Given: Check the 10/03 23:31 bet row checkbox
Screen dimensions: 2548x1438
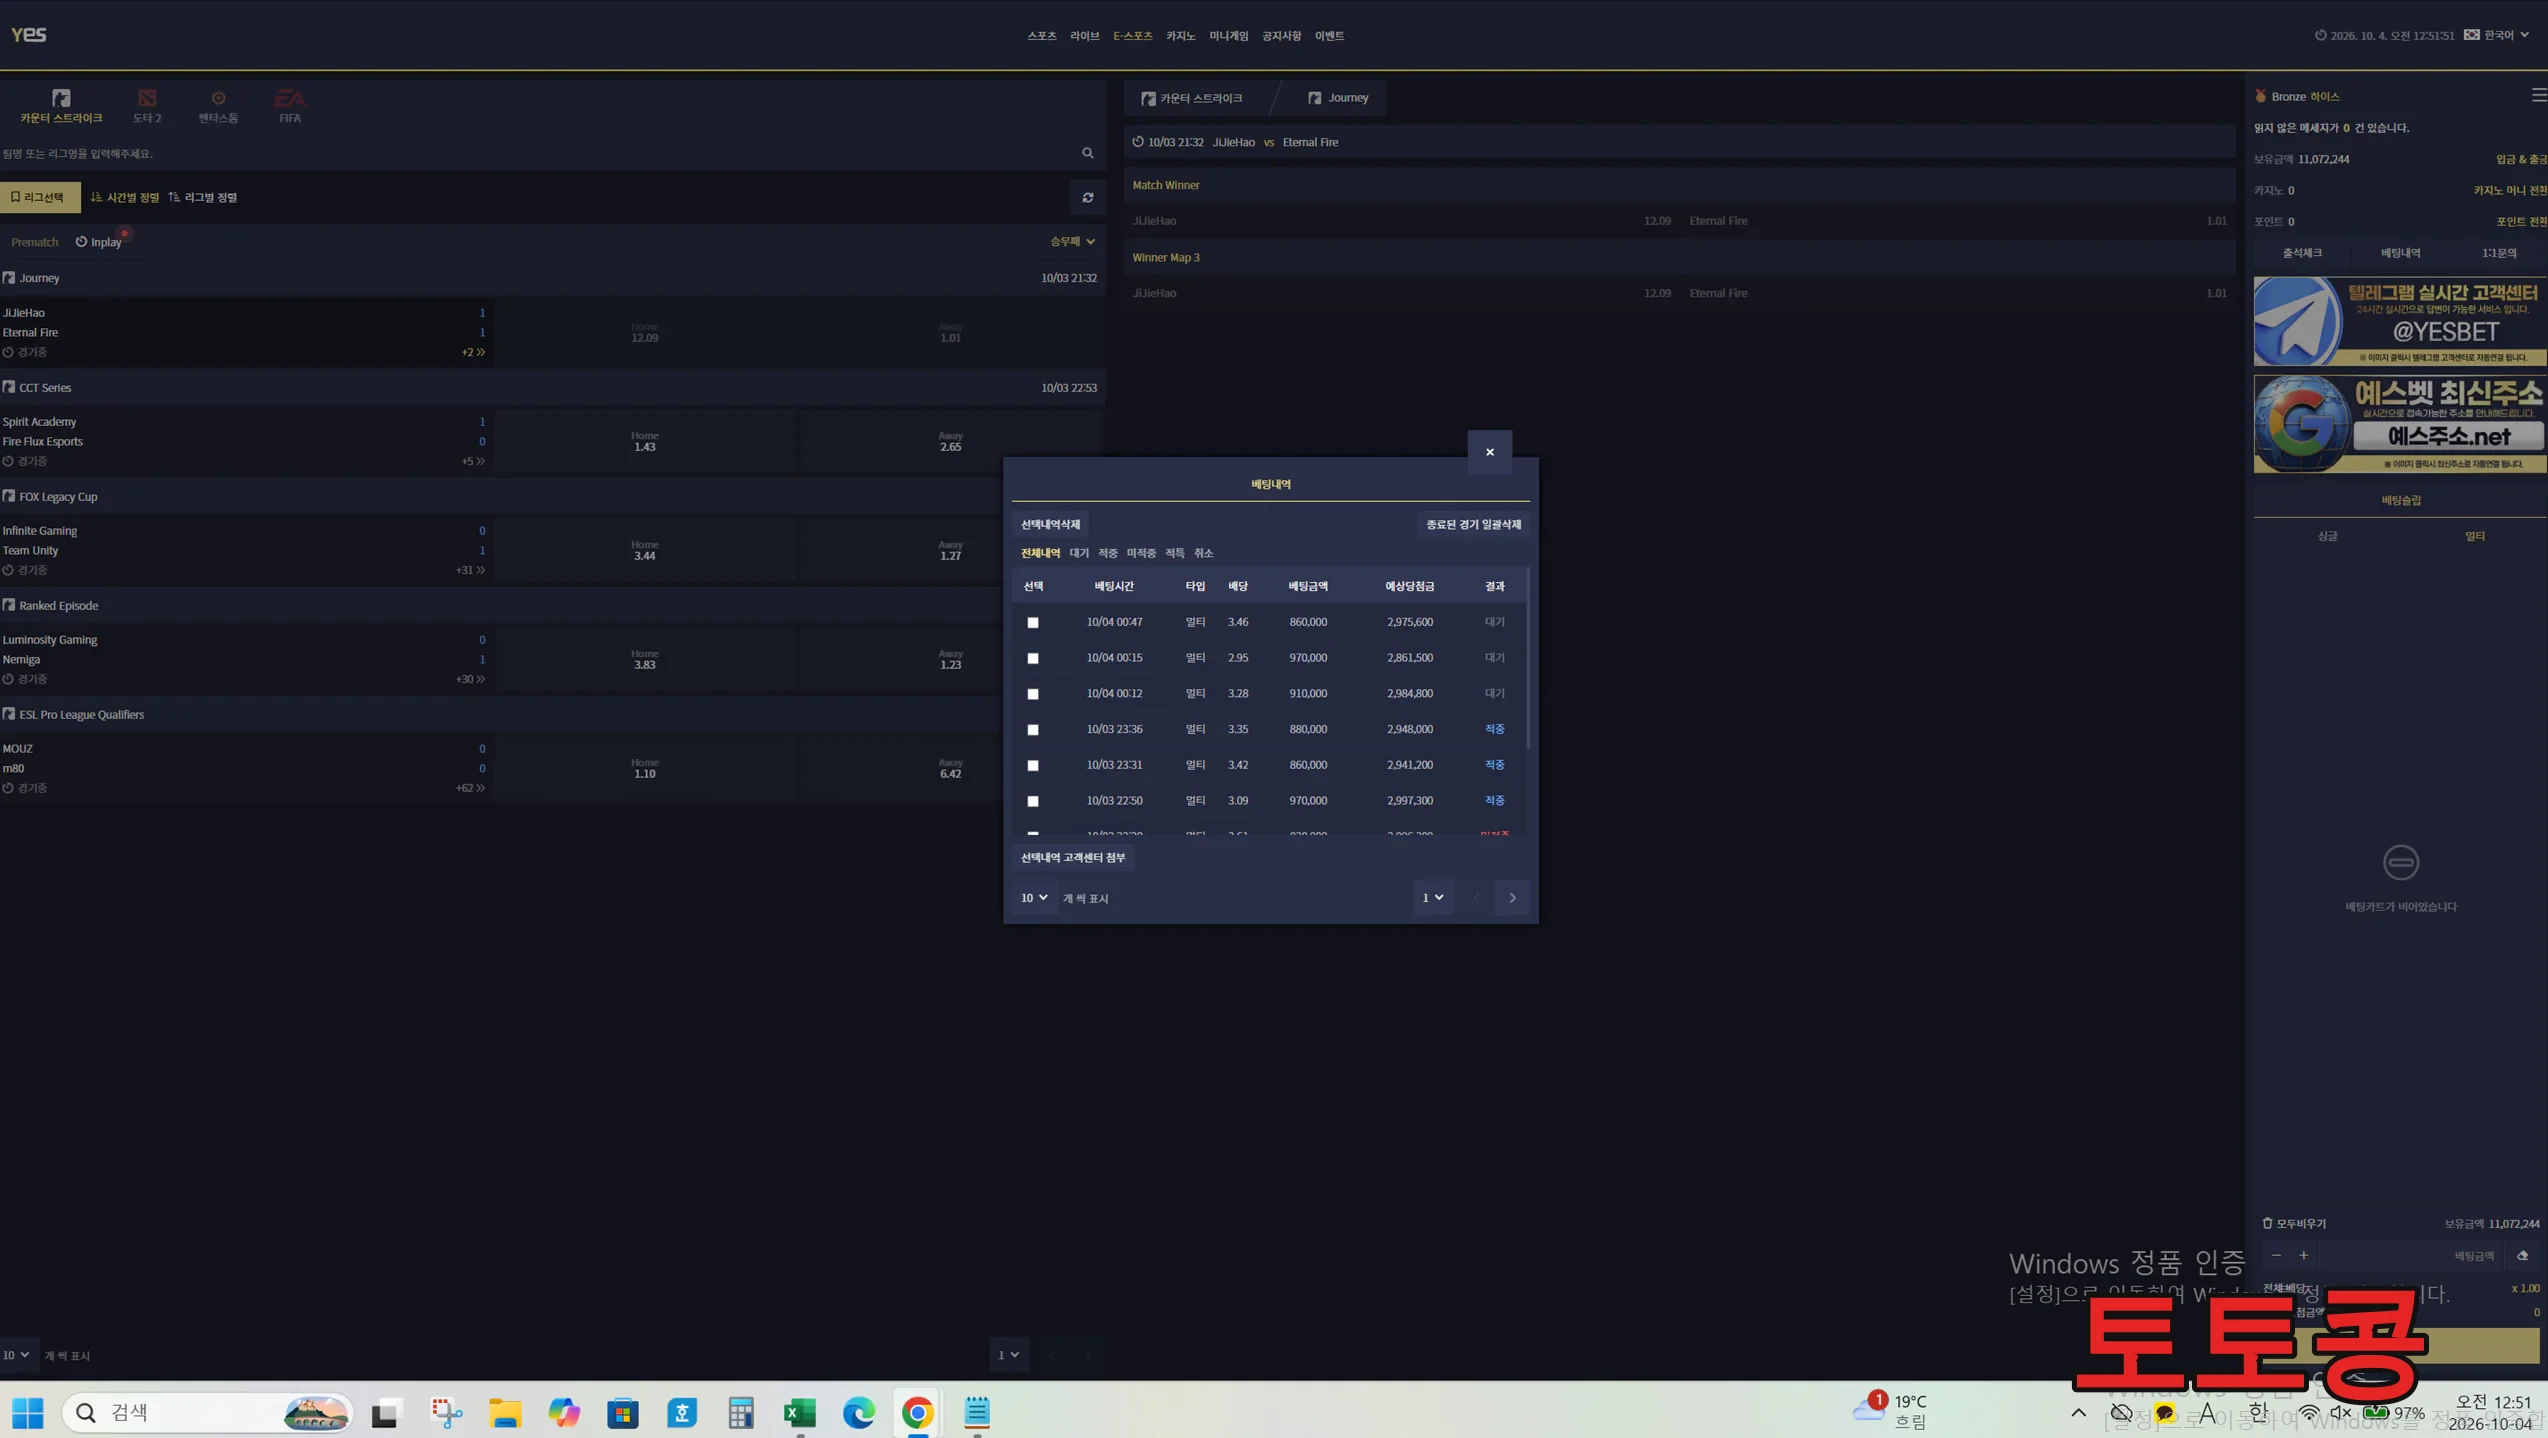Looking at the screenshot, I should coord(1033,765).
